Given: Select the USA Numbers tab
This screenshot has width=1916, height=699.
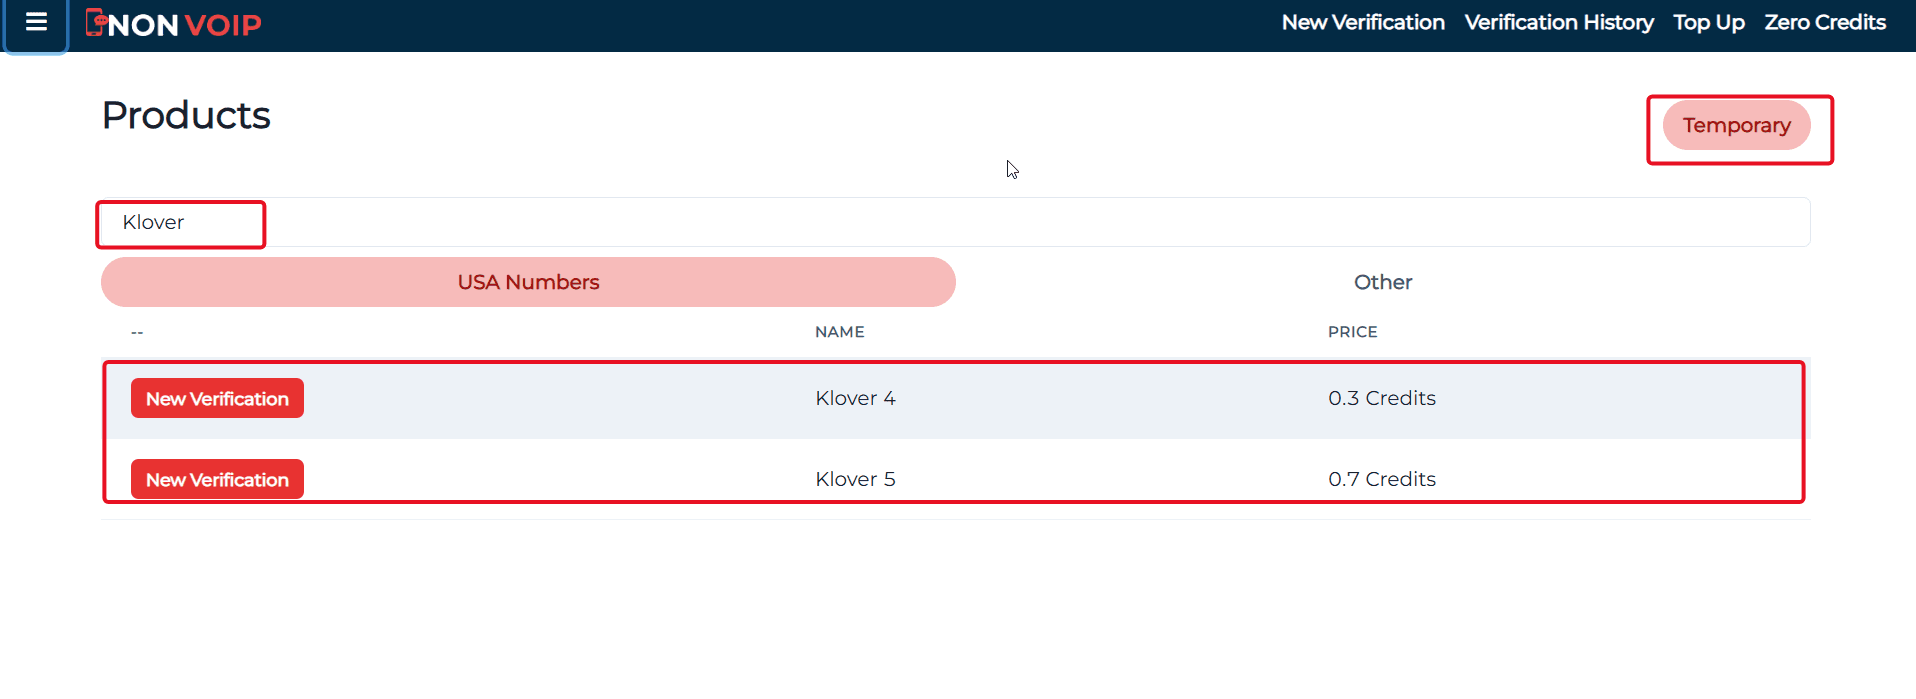Looking at the screenshot, I should click(528, 282).
